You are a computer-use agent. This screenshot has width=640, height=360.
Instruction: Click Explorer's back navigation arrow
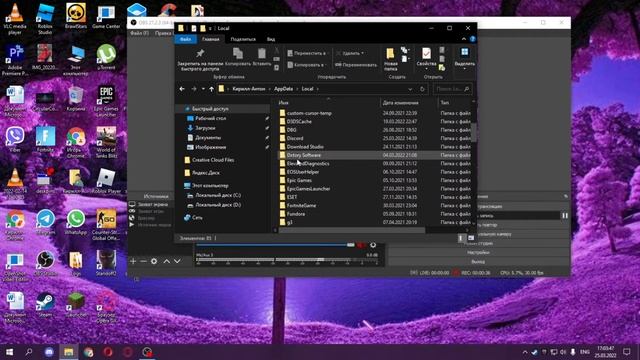point(182,89)
